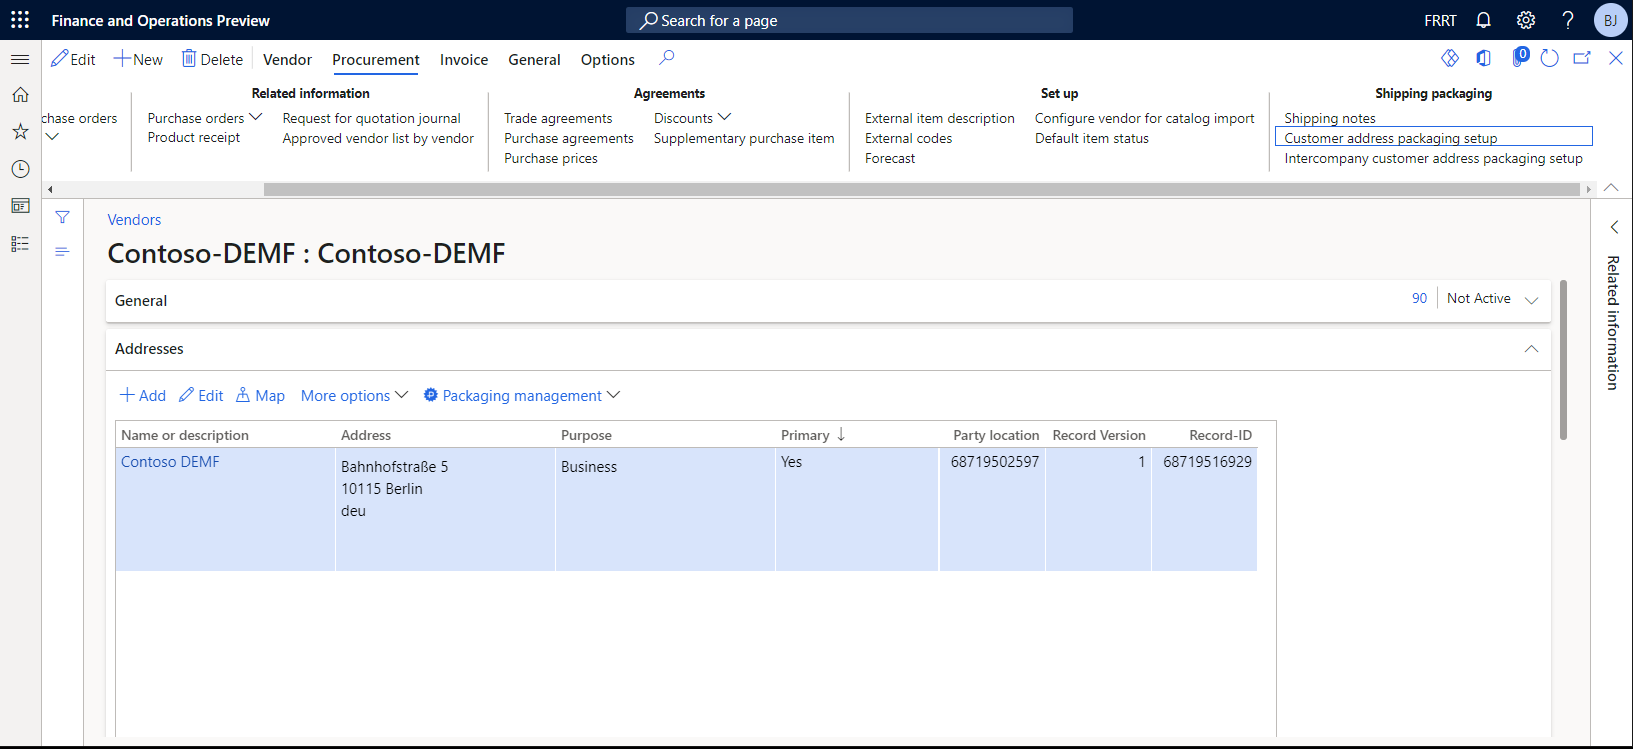Expand the Discounts dropdown
Viewport: 1633px width, 749px height.
pos(693,118)
